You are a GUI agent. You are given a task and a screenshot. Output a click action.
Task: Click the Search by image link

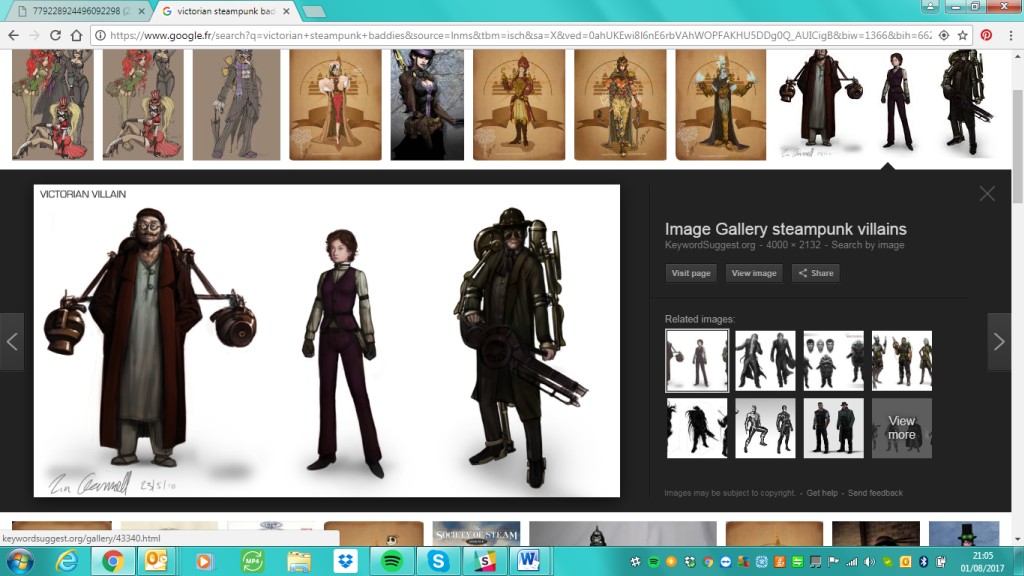click(867, 245)
